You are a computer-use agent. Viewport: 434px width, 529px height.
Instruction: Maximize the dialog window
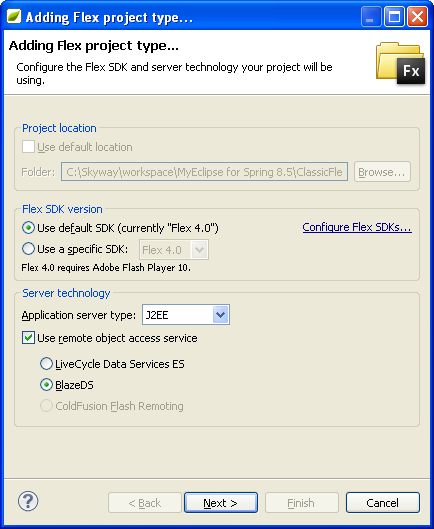click(394, 17)
